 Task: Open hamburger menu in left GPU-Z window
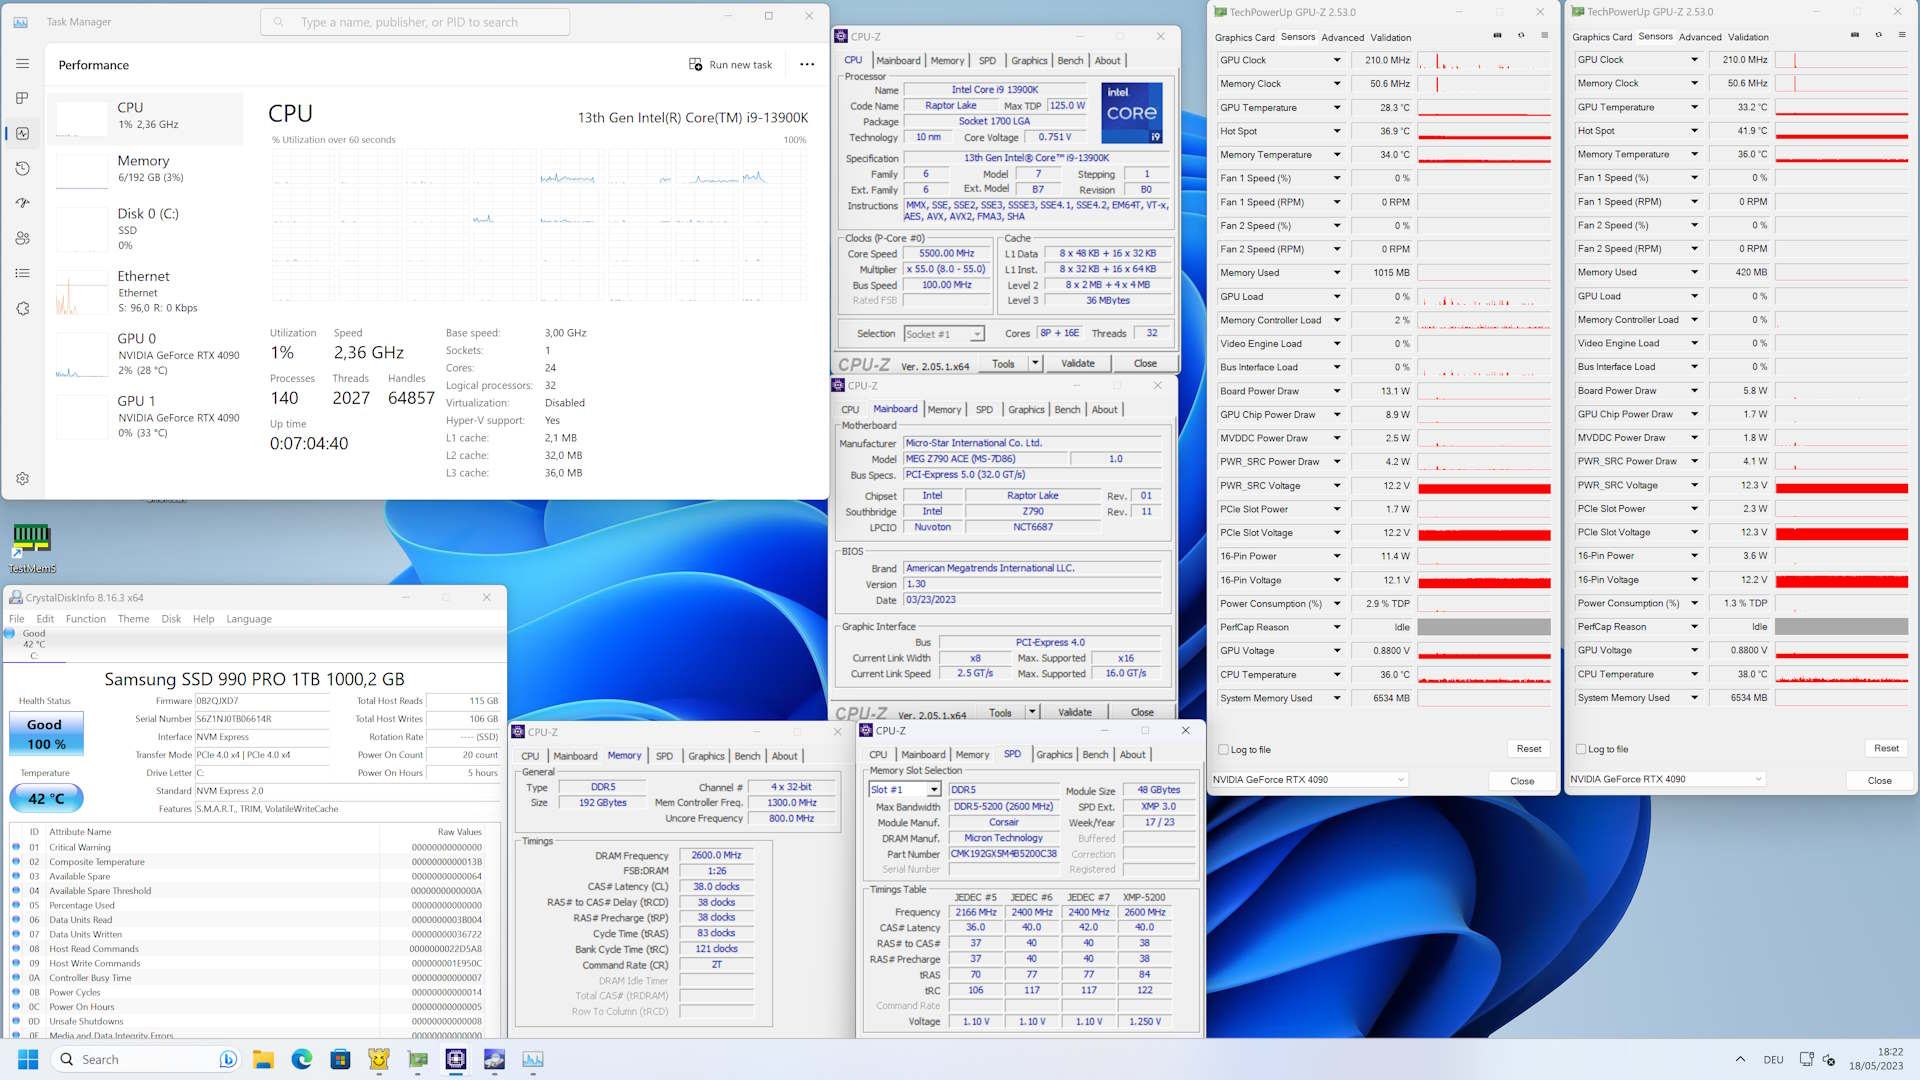(1544, 35)
